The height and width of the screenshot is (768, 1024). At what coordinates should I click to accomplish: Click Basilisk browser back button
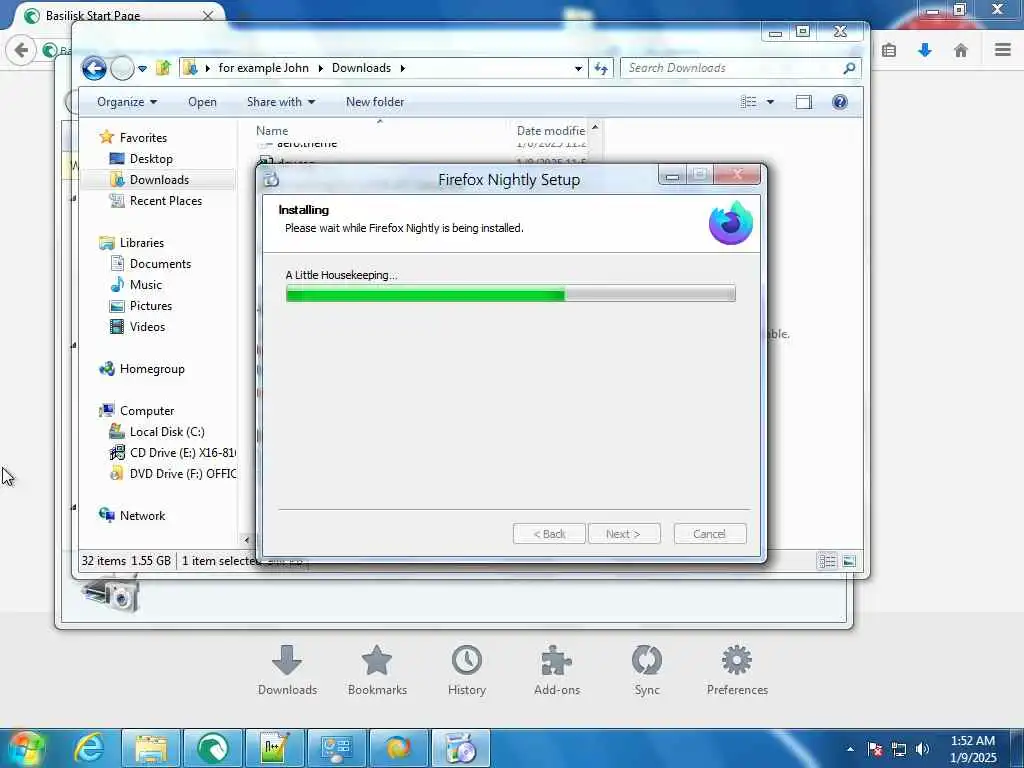pyautogui.click(x=21, y=50)
